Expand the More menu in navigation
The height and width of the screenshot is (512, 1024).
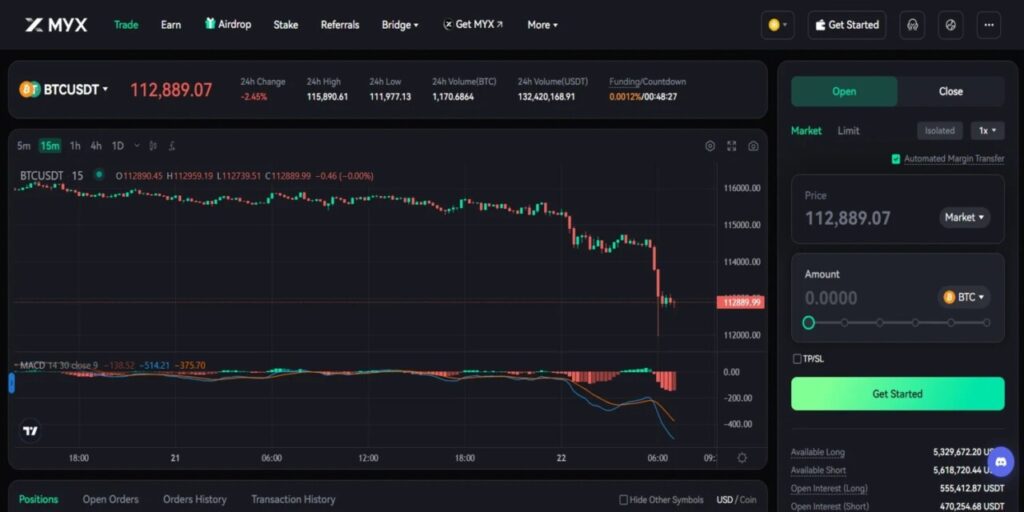click(542, 25)
